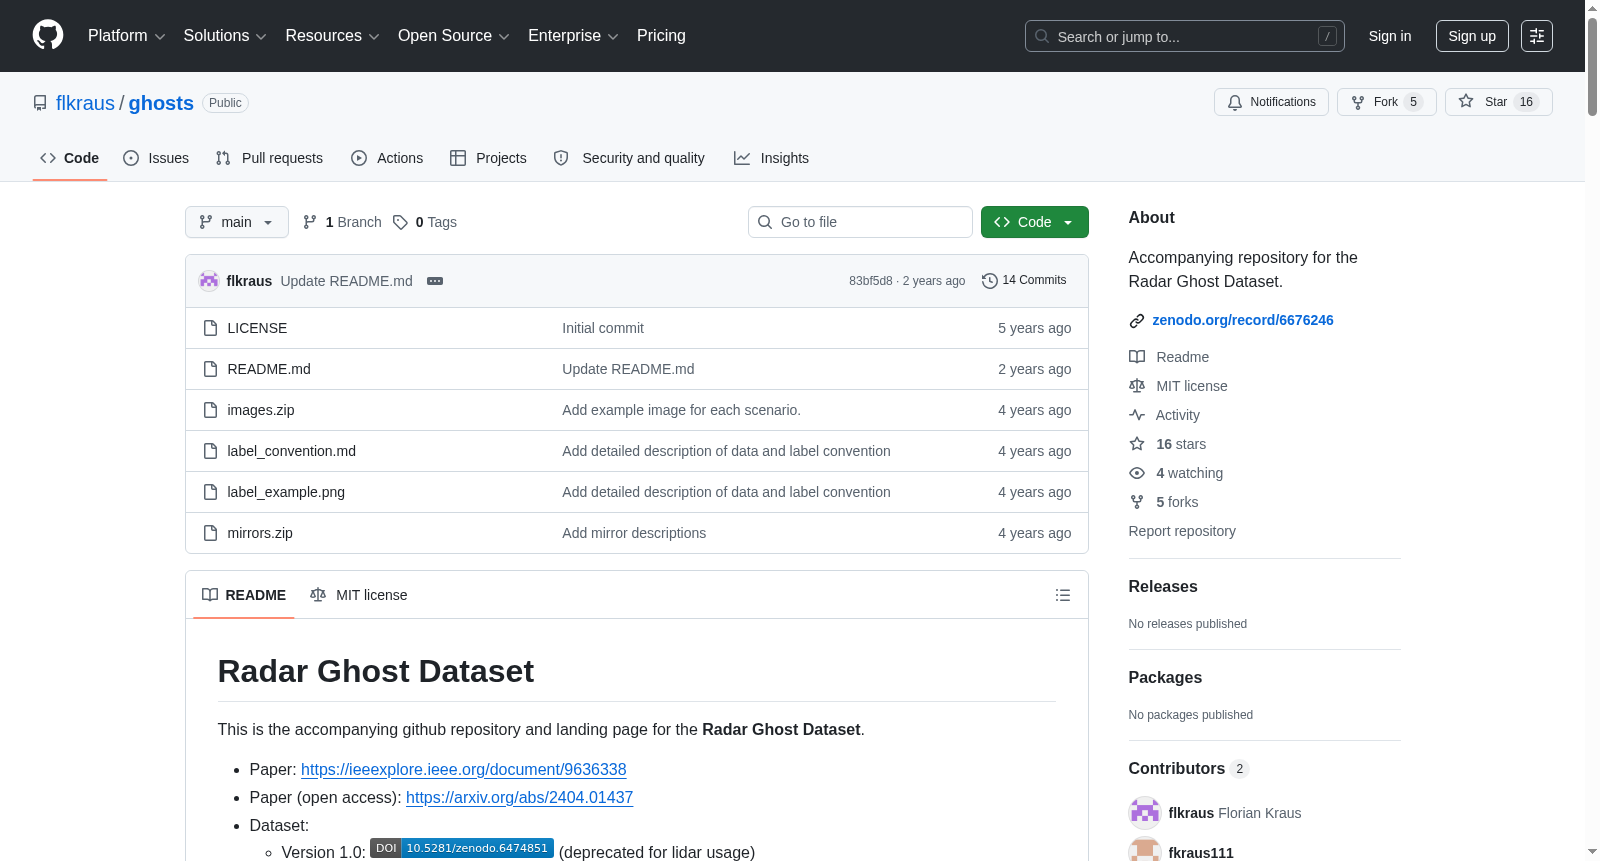The height and width of the screenshot is (861, 1600).
Task: Jump to Readme from About sidebar
Action: pyautogui.click(x=1169, y=357)
